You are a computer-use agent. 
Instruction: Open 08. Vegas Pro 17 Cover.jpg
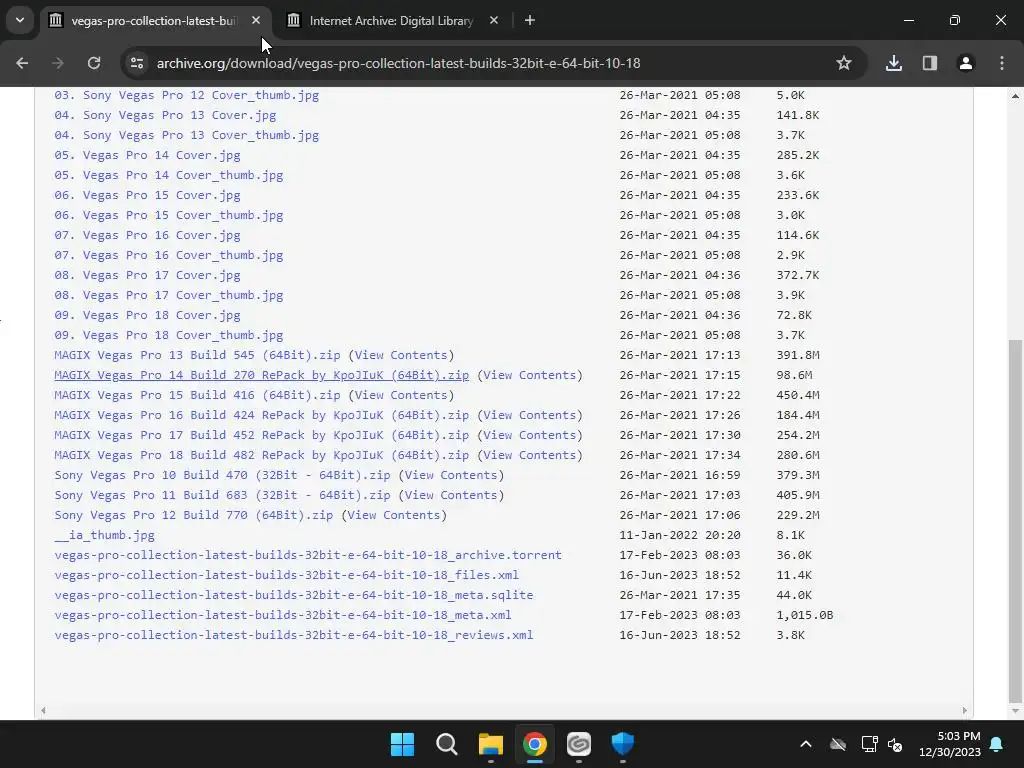[148, 275]
